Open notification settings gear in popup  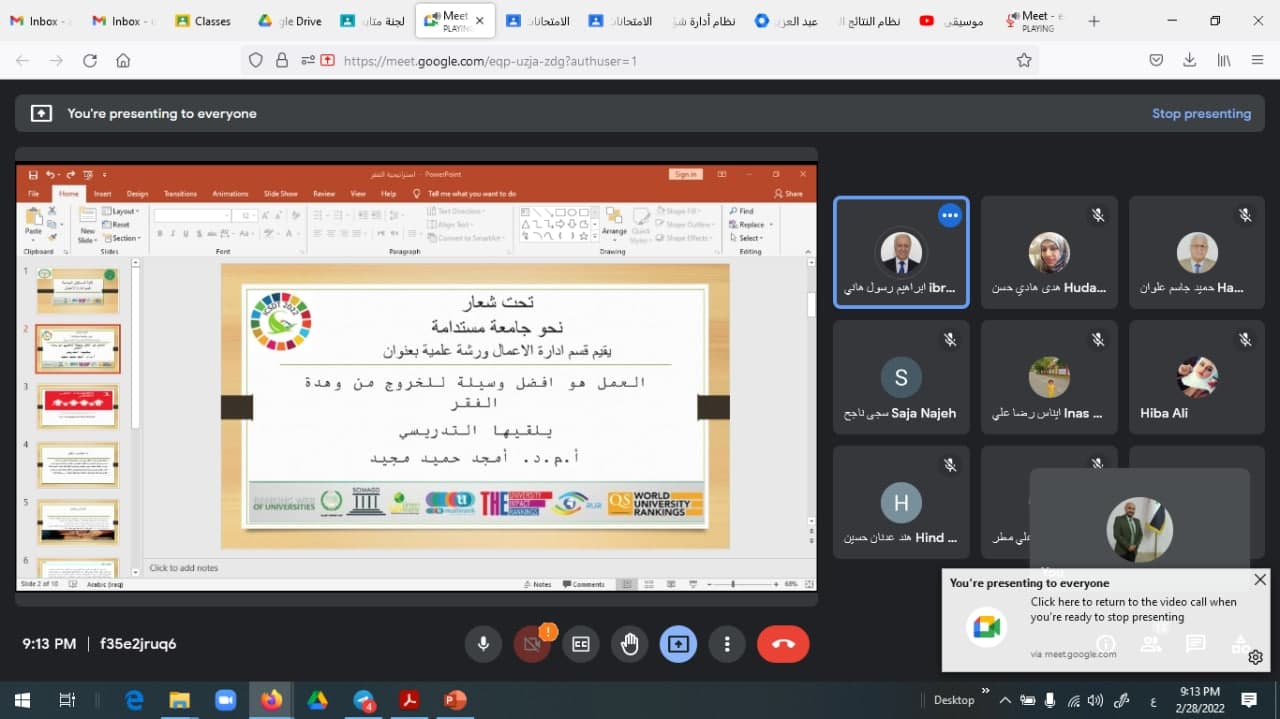1255,657
